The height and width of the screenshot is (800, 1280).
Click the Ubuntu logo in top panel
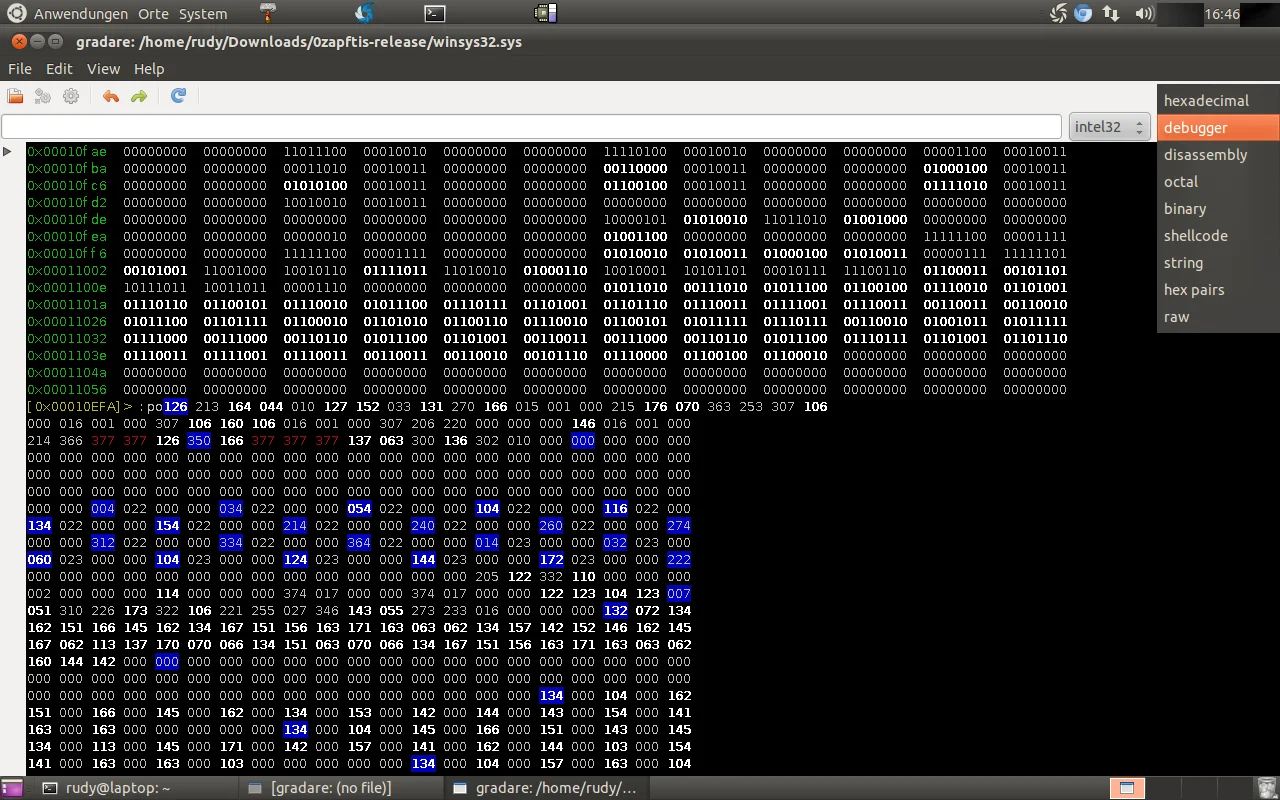click(x=17, y=13)
